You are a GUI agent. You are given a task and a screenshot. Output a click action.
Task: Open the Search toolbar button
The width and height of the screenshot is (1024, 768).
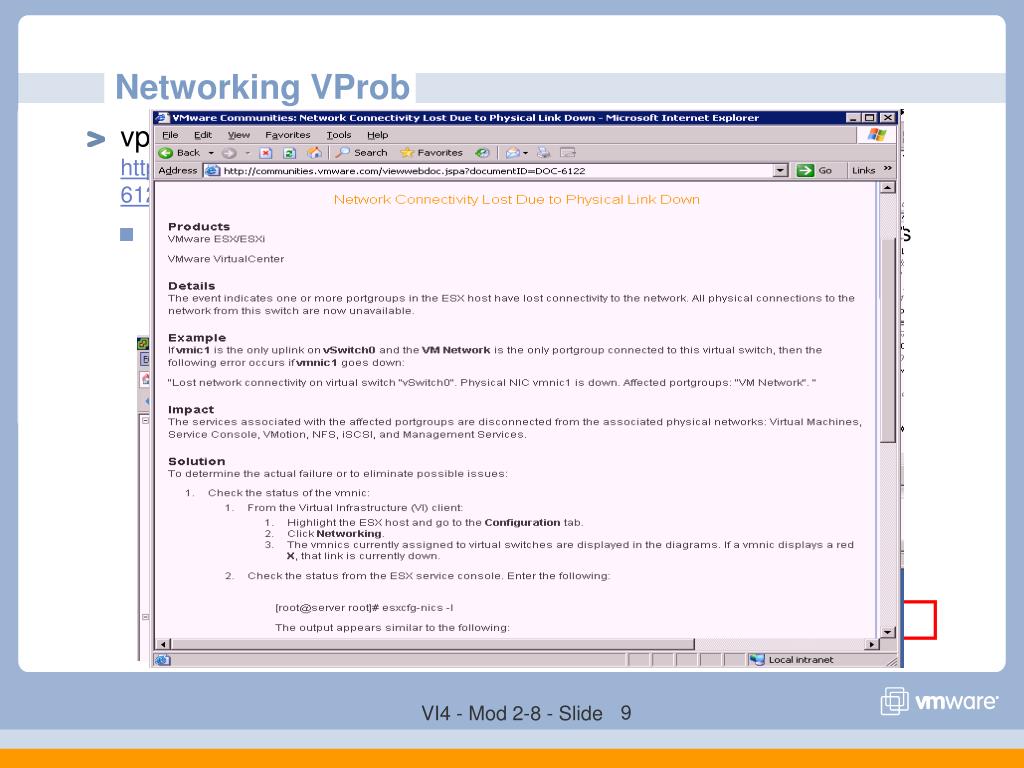(361, 153)
